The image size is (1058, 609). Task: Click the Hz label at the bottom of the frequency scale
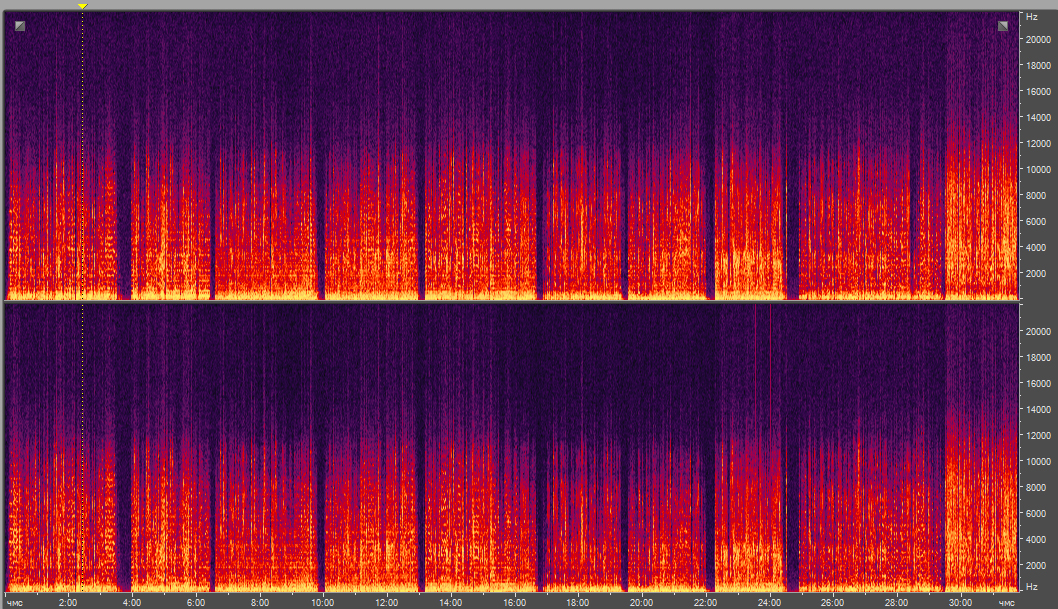(x=1029, y=585)
